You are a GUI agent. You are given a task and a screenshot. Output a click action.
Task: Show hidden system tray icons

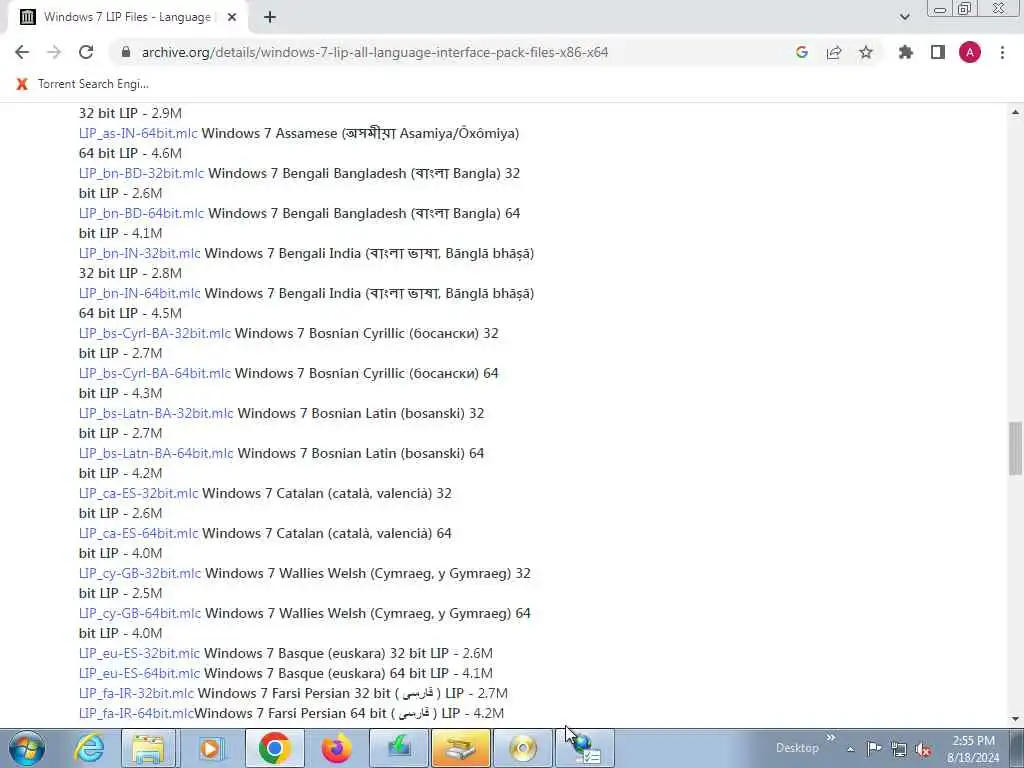click(x=850, y=749)
